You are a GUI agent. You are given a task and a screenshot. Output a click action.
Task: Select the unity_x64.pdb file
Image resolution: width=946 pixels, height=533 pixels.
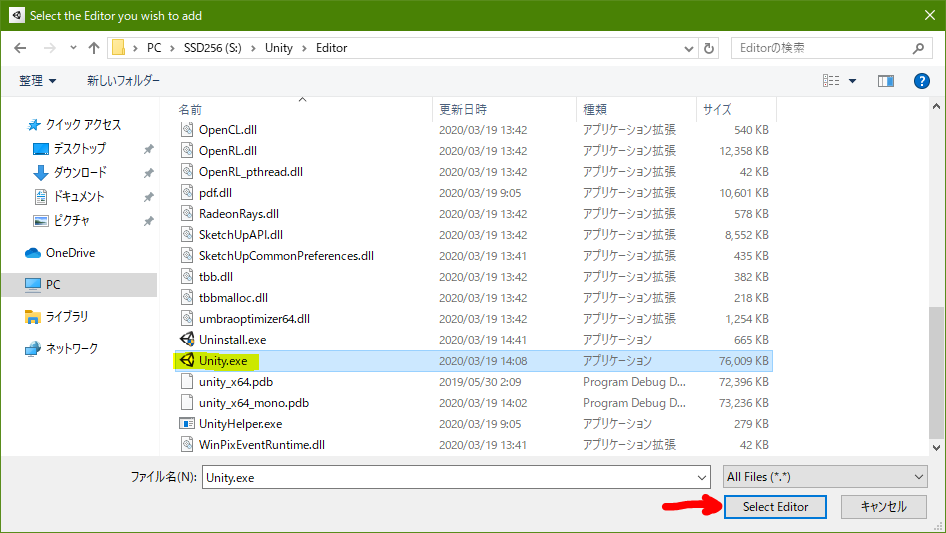pos(235,381)
